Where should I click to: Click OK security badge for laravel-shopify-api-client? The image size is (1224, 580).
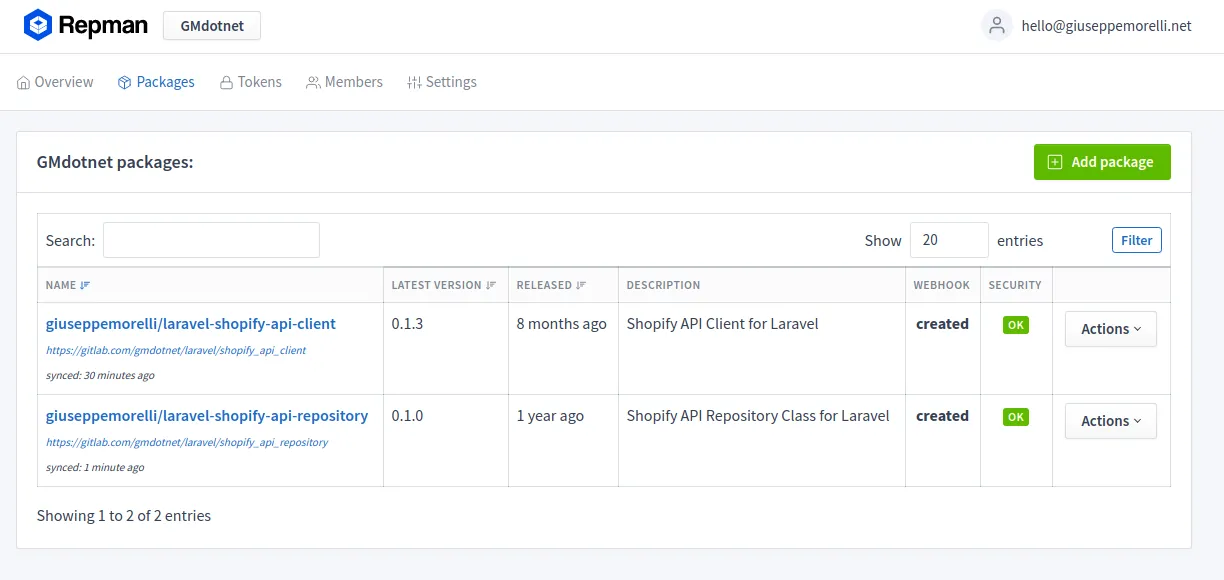pos(1015,325)
